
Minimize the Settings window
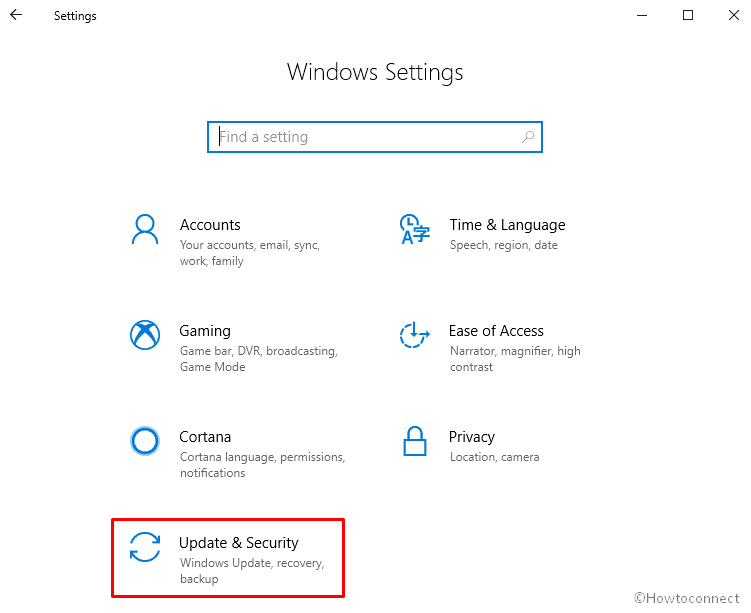(x=642, y=15)
